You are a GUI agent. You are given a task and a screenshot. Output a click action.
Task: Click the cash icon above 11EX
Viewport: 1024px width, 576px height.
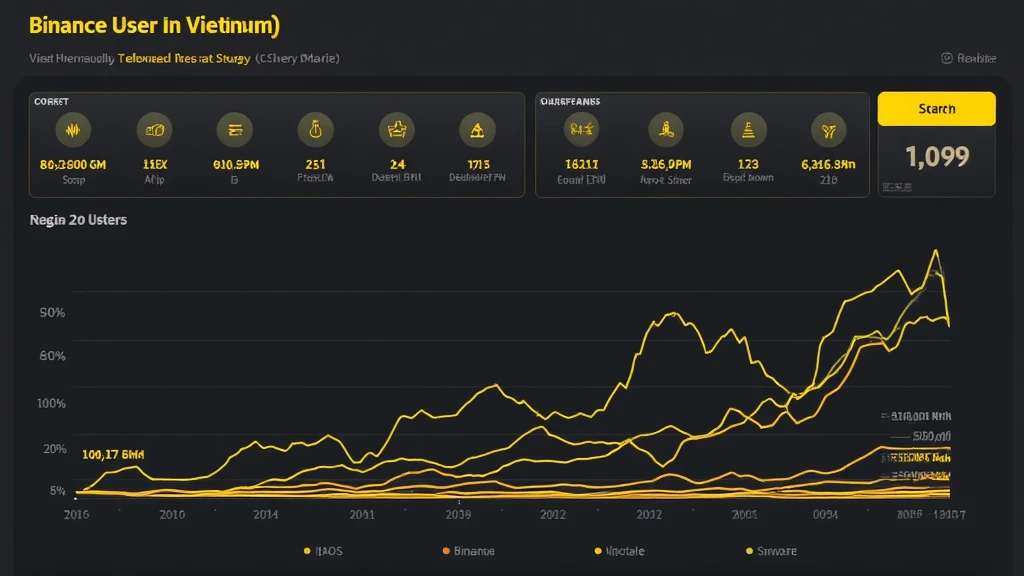coord(154,130)
